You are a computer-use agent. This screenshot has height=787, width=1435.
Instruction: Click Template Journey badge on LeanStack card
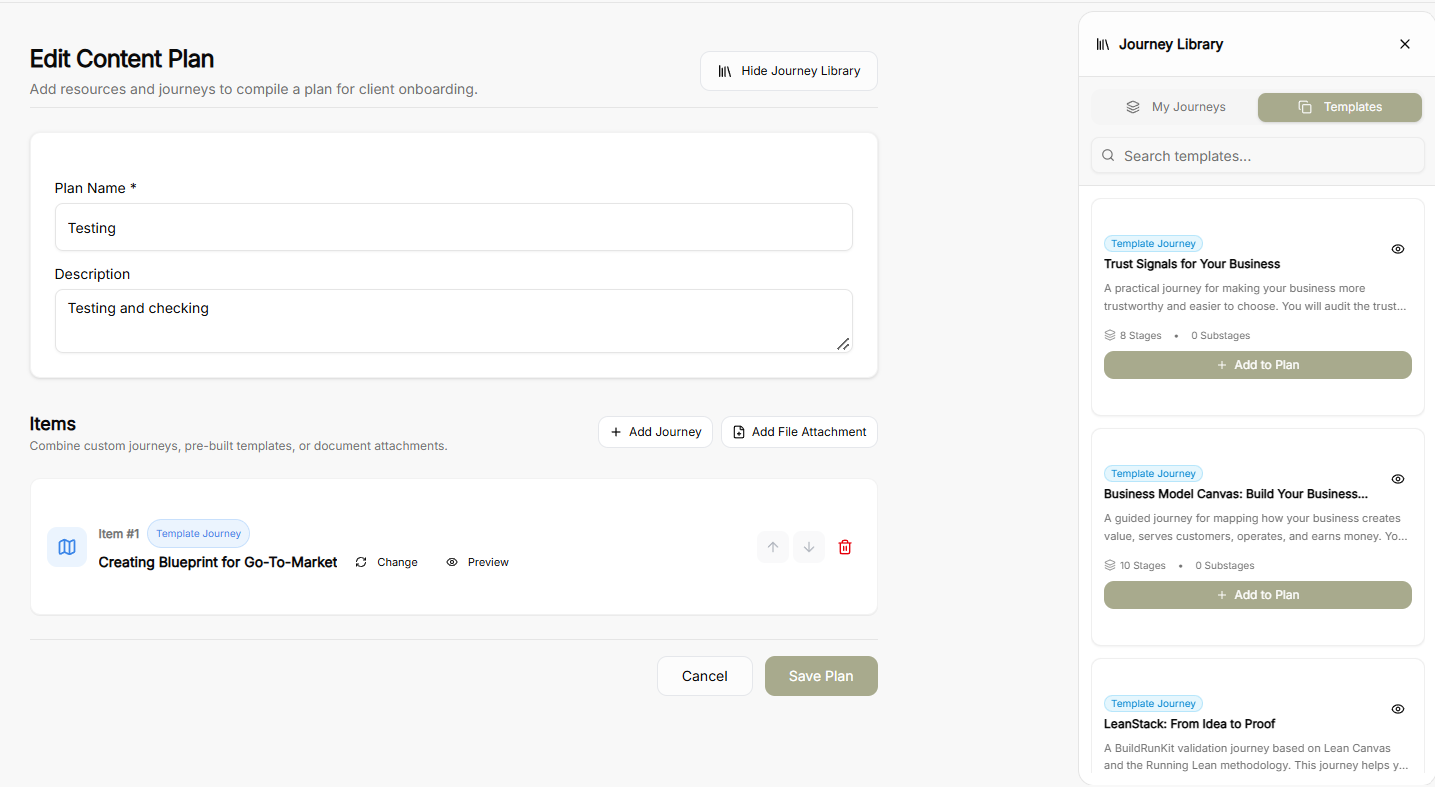click(1153, 704)
